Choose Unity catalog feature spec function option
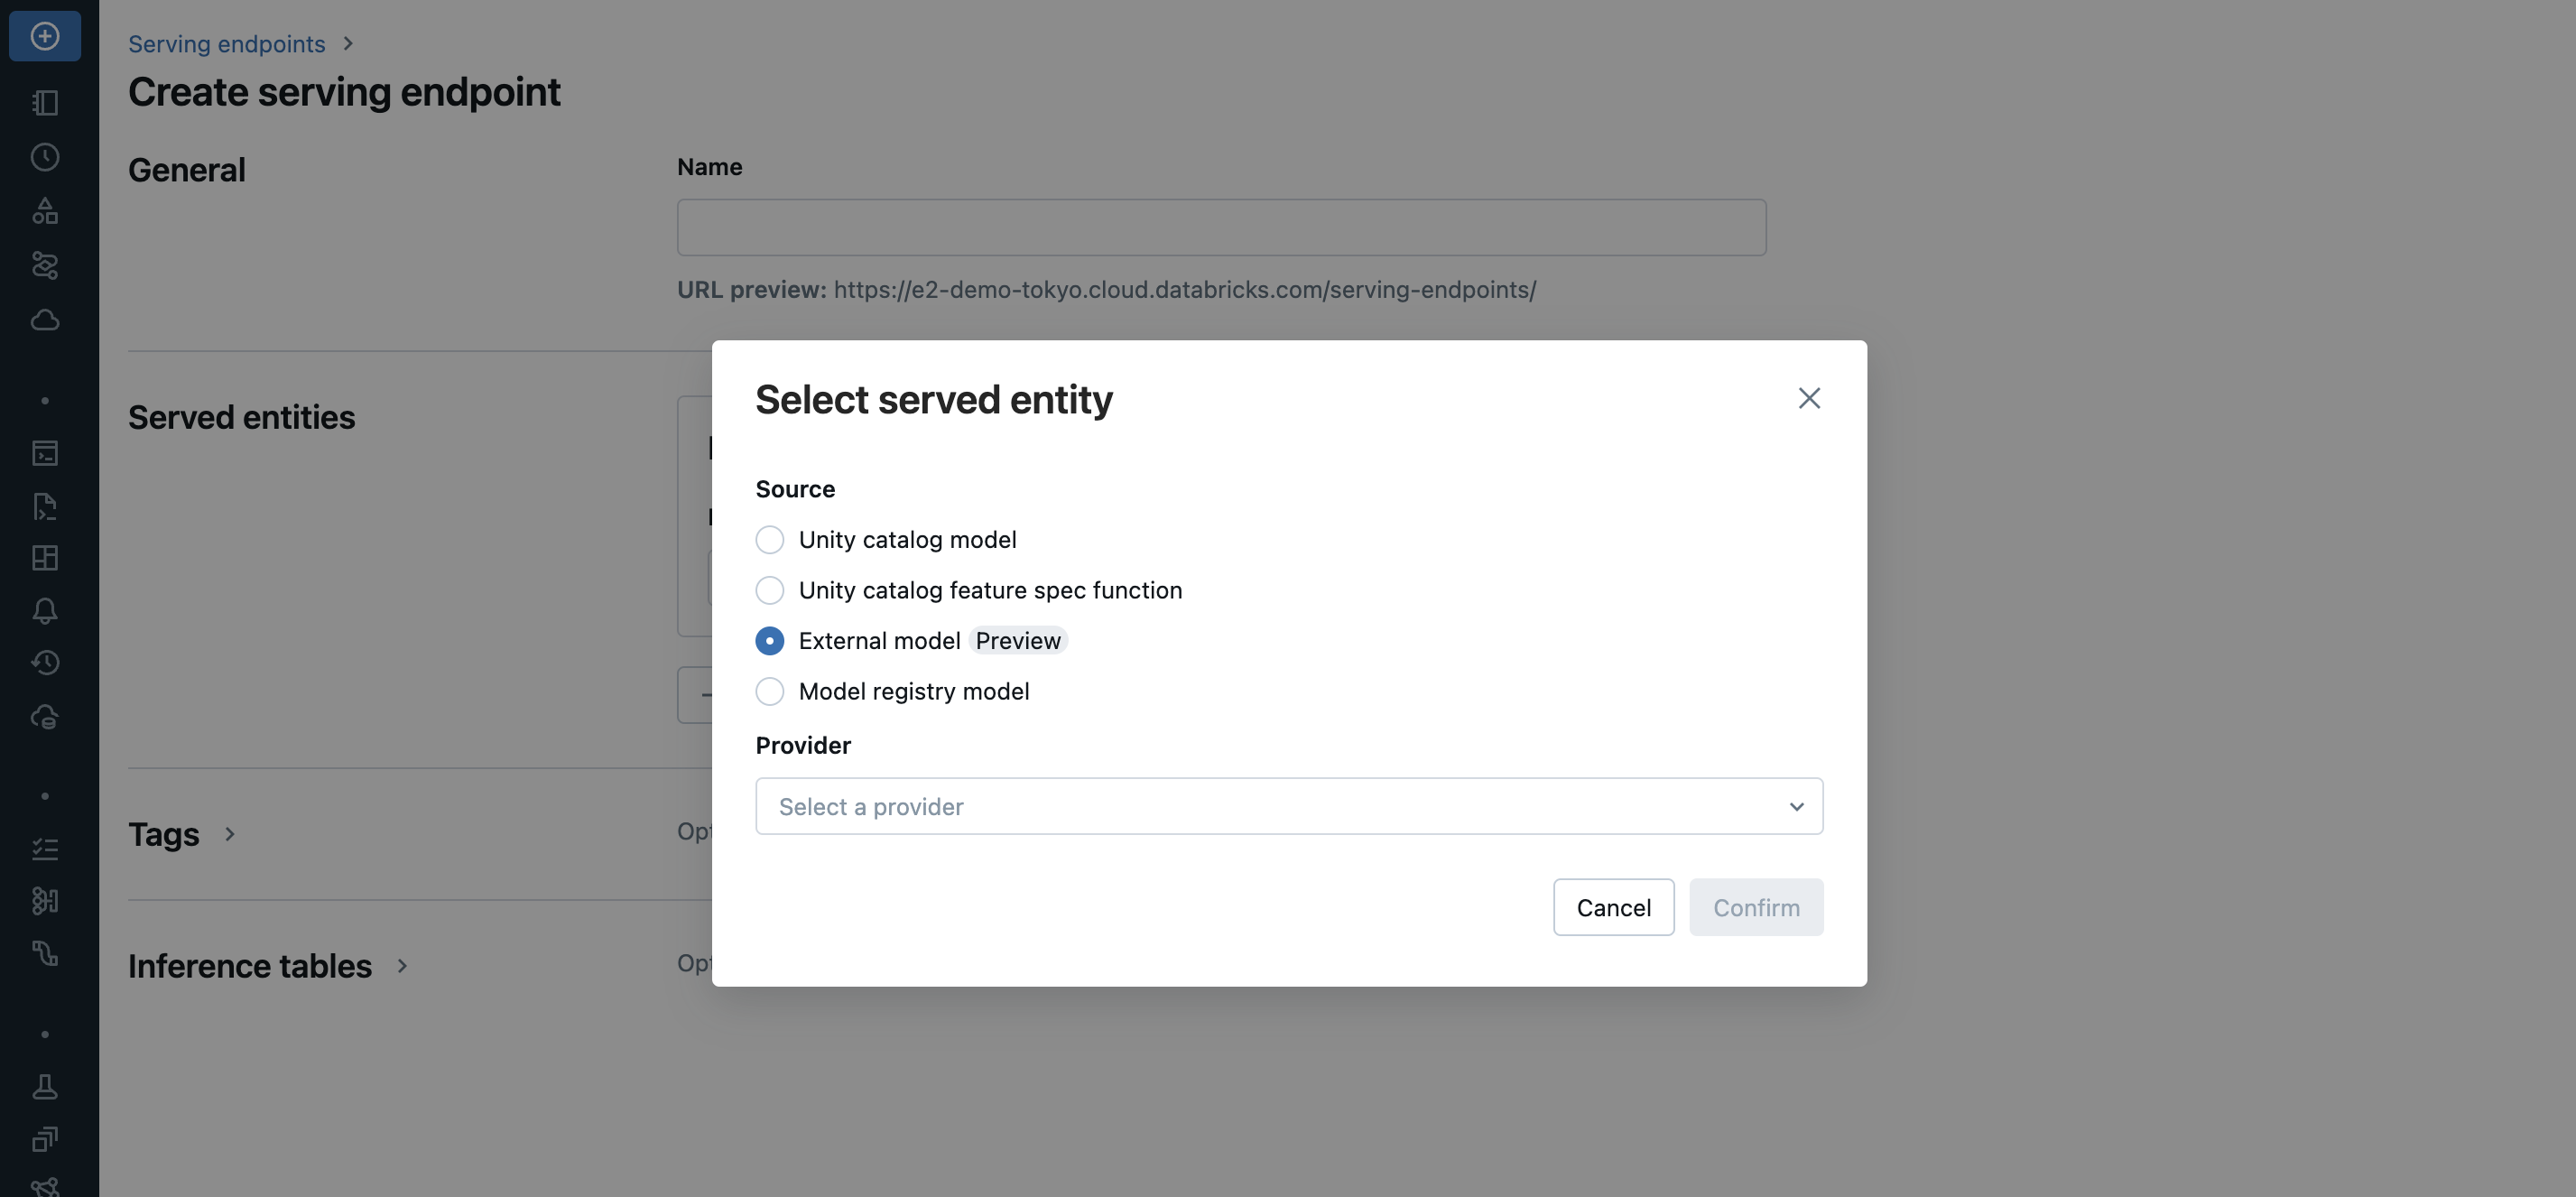2576x1197 pixels. (770, 591)
